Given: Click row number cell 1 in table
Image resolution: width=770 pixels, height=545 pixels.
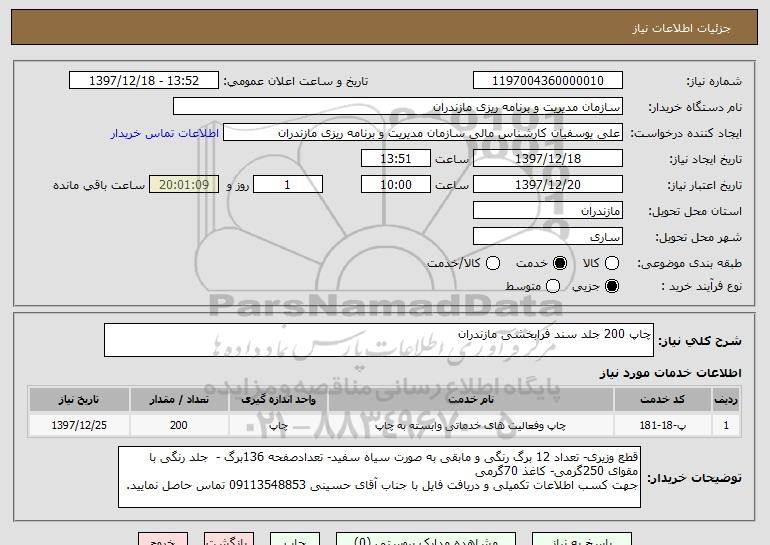Looking at the screenshot, I should pos(726,425).
